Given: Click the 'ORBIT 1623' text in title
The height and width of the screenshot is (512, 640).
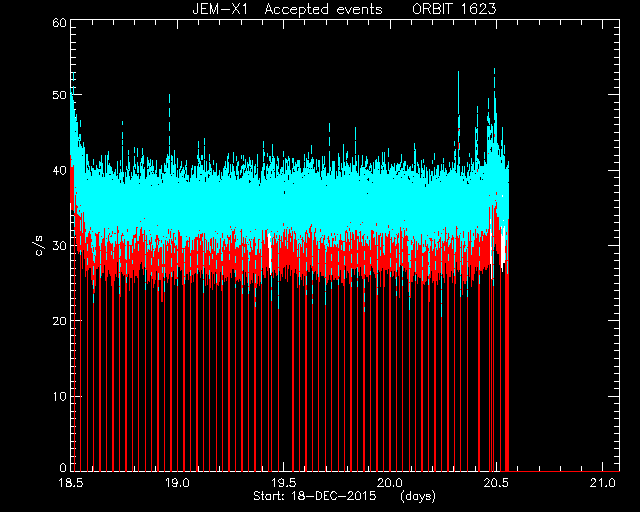Looking at the screenshot, I should [454, 9].
